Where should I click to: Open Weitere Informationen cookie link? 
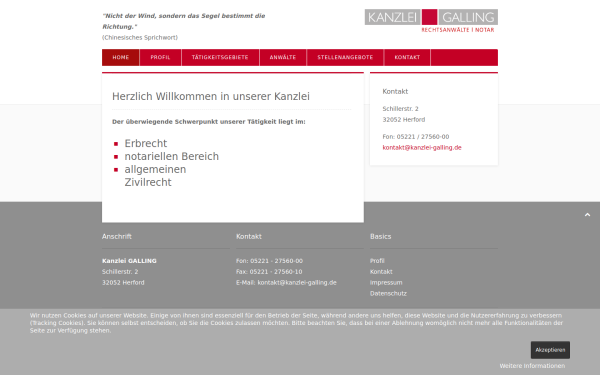click(x=532, y=366)
